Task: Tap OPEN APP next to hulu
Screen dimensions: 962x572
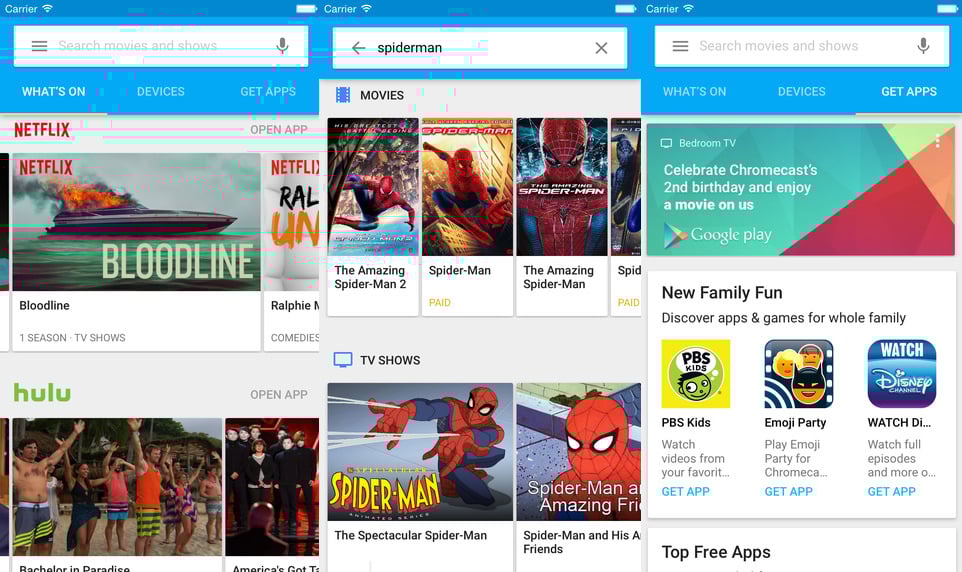Action: (279, 395)
